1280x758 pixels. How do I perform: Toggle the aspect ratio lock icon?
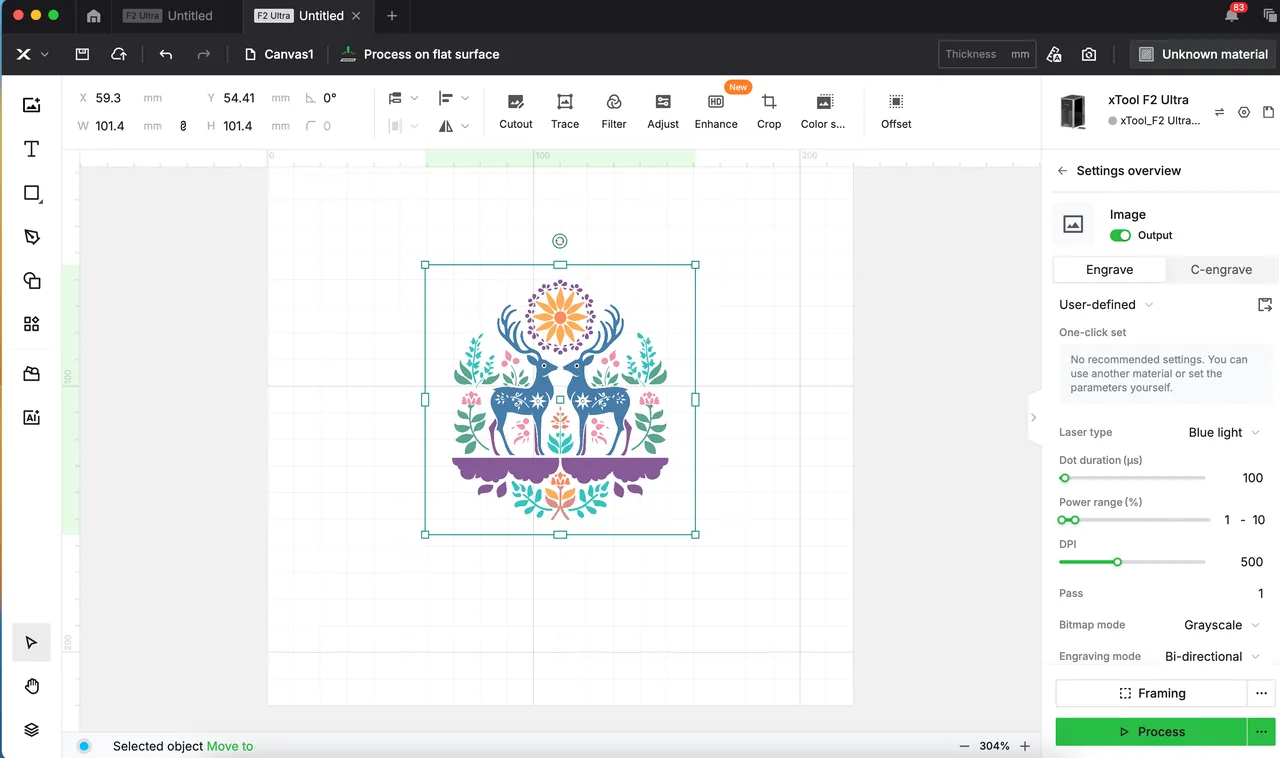[183, 126]
